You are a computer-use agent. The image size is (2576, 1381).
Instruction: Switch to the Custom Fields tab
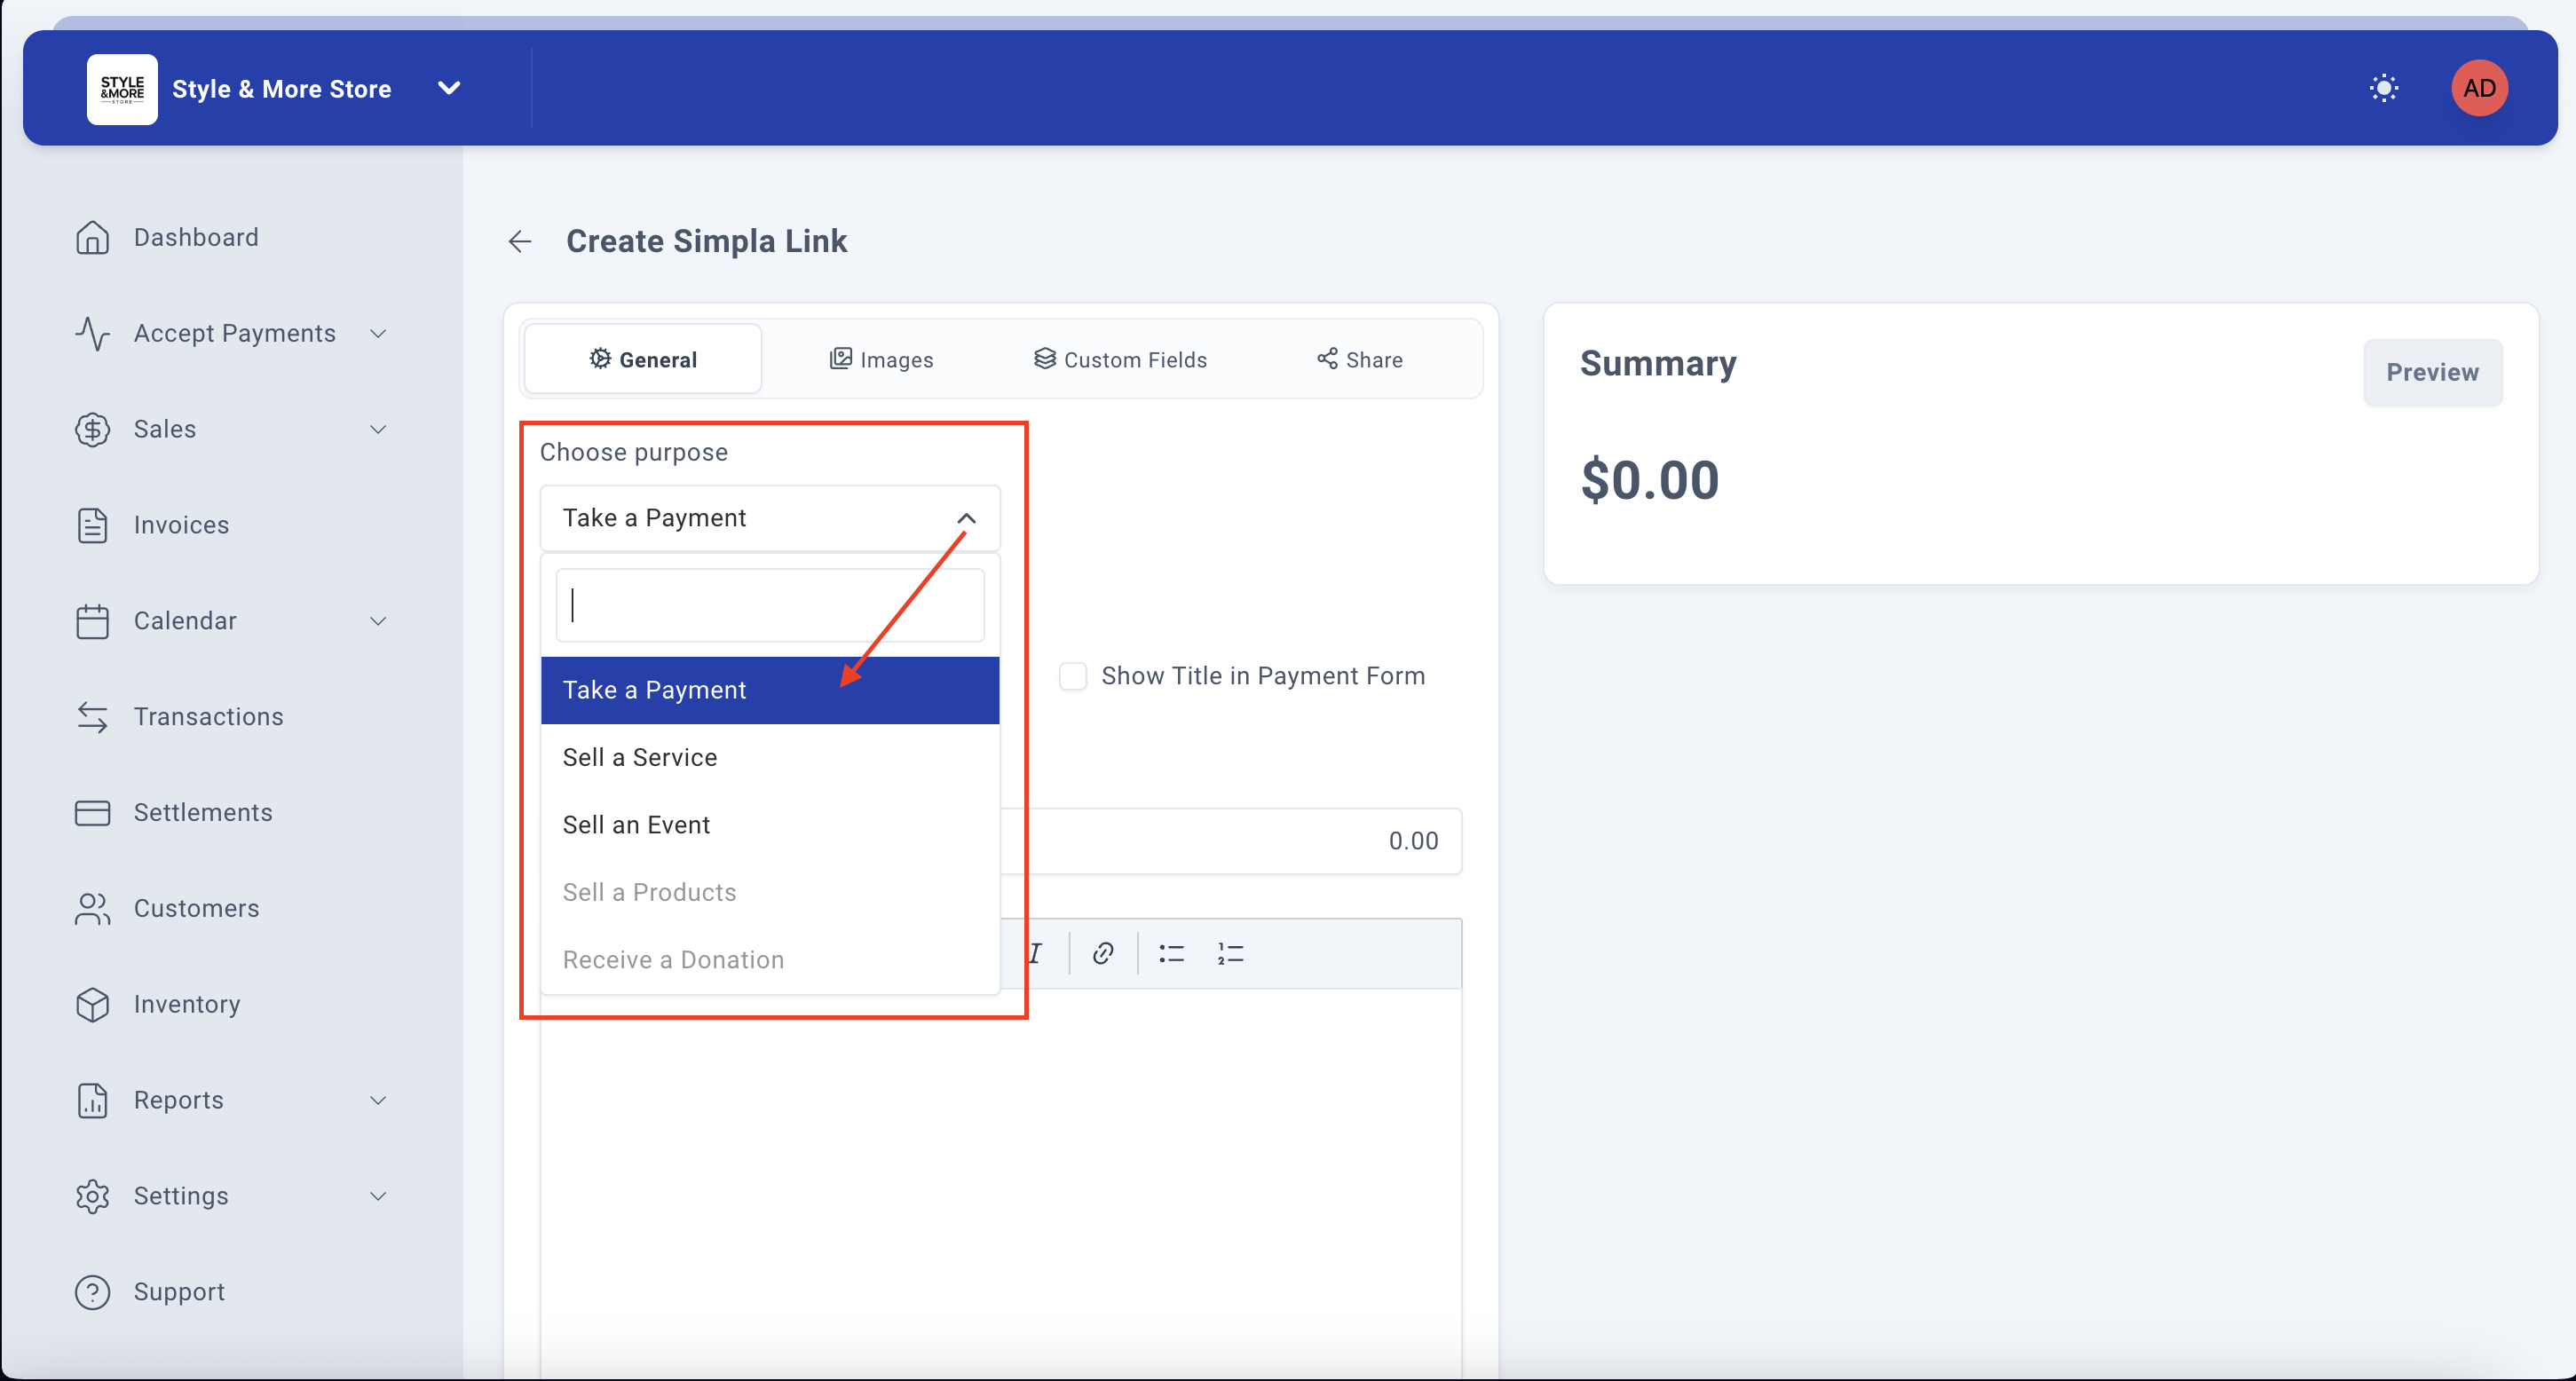pos(1120,359)
